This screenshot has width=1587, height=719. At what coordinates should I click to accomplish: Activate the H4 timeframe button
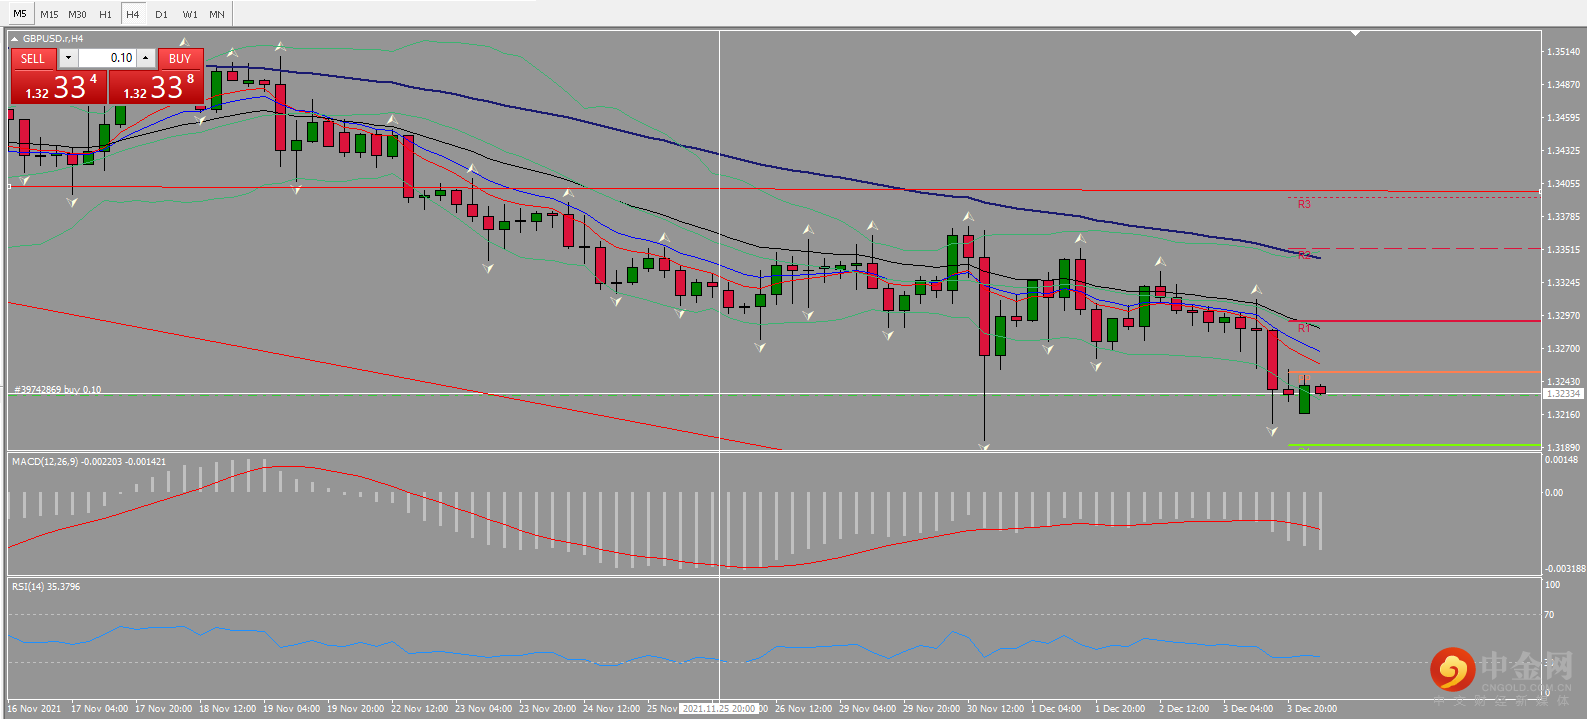(133, 14)
